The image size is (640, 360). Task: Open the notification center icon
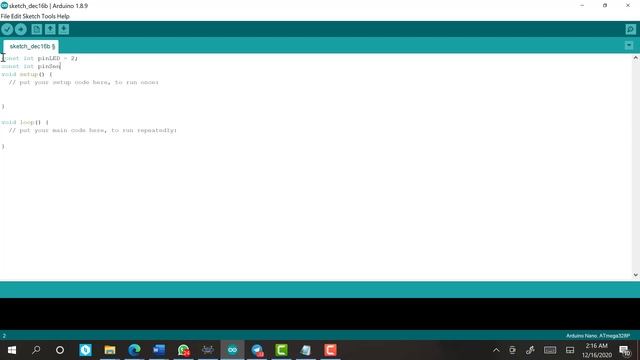click(x=624, y=350)
